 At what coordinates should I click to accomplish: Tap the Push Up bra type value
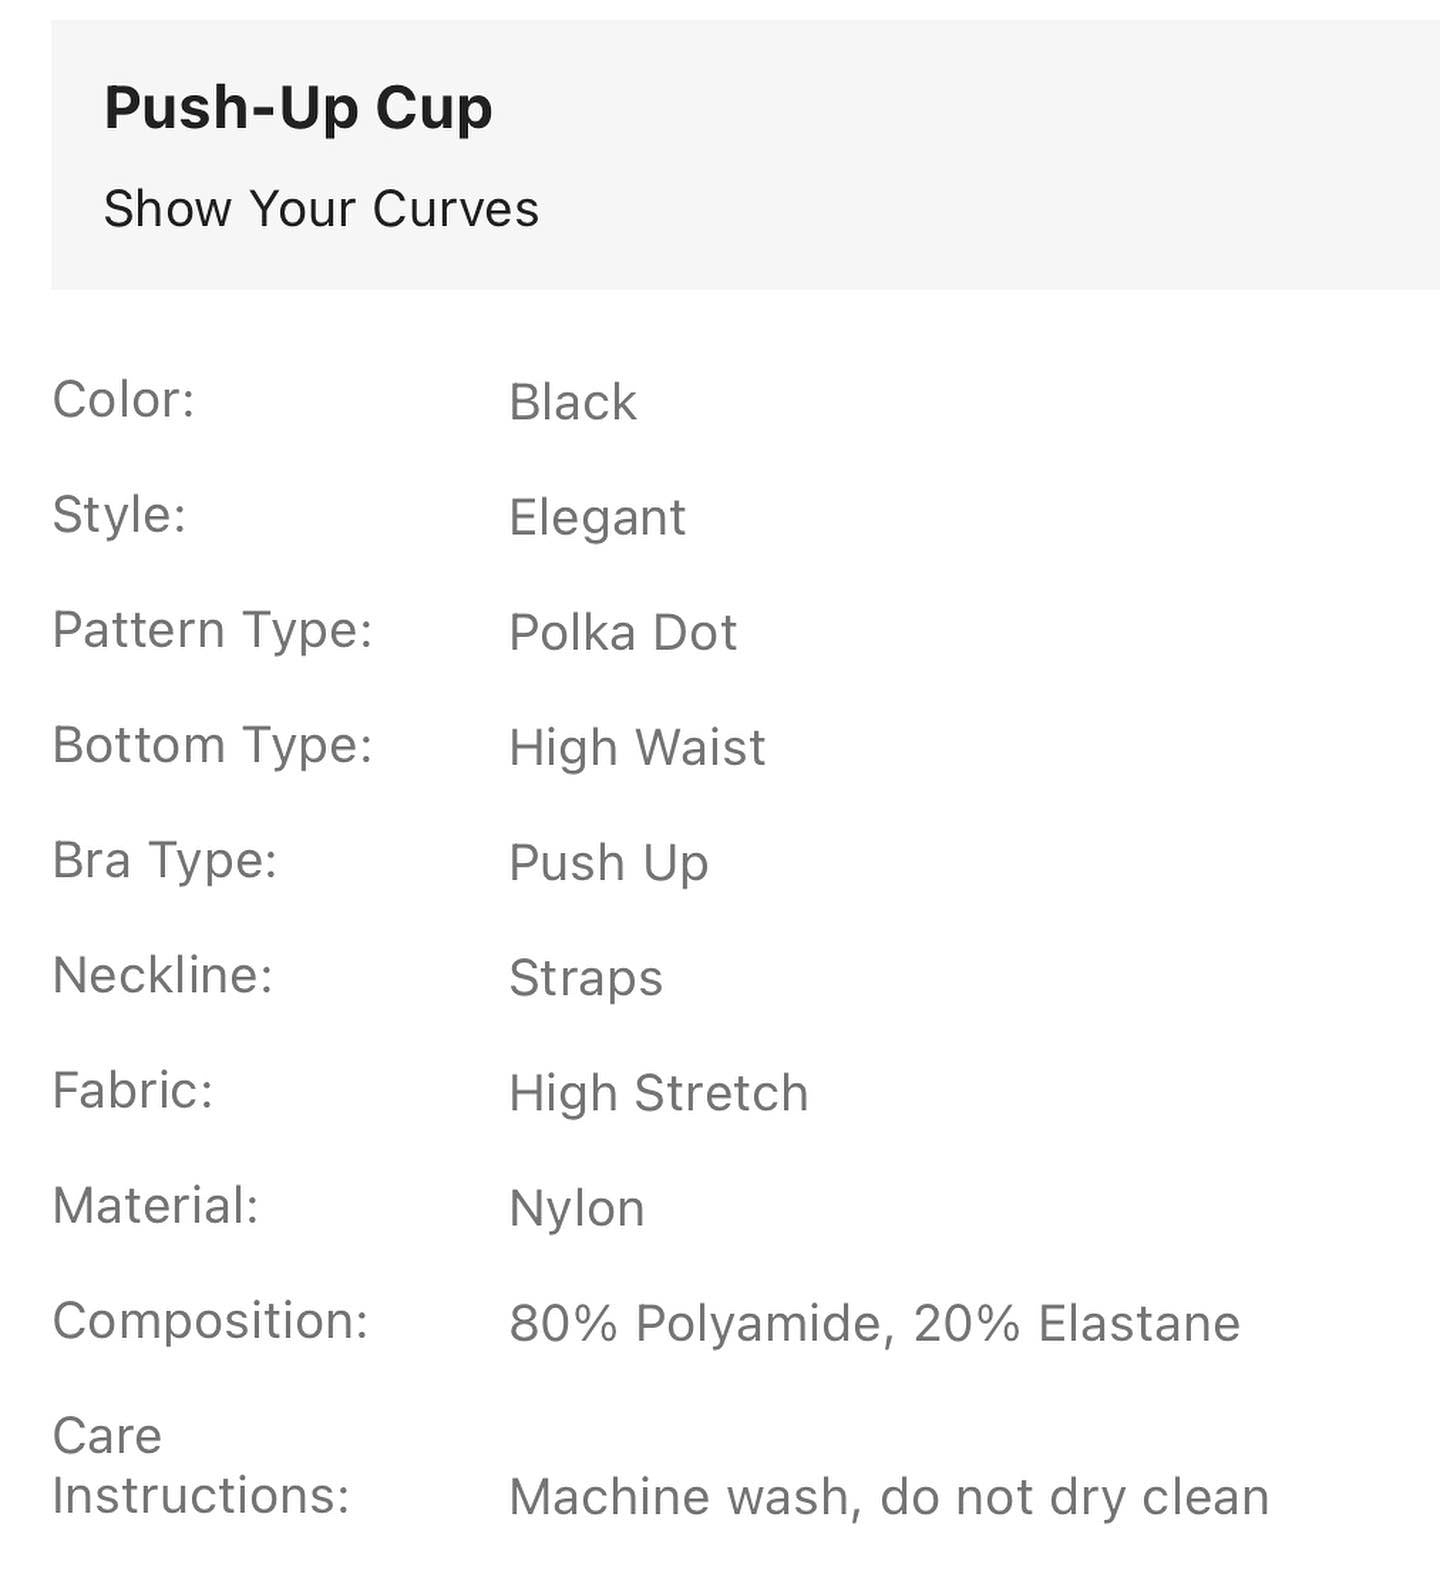tap(608, 863)
